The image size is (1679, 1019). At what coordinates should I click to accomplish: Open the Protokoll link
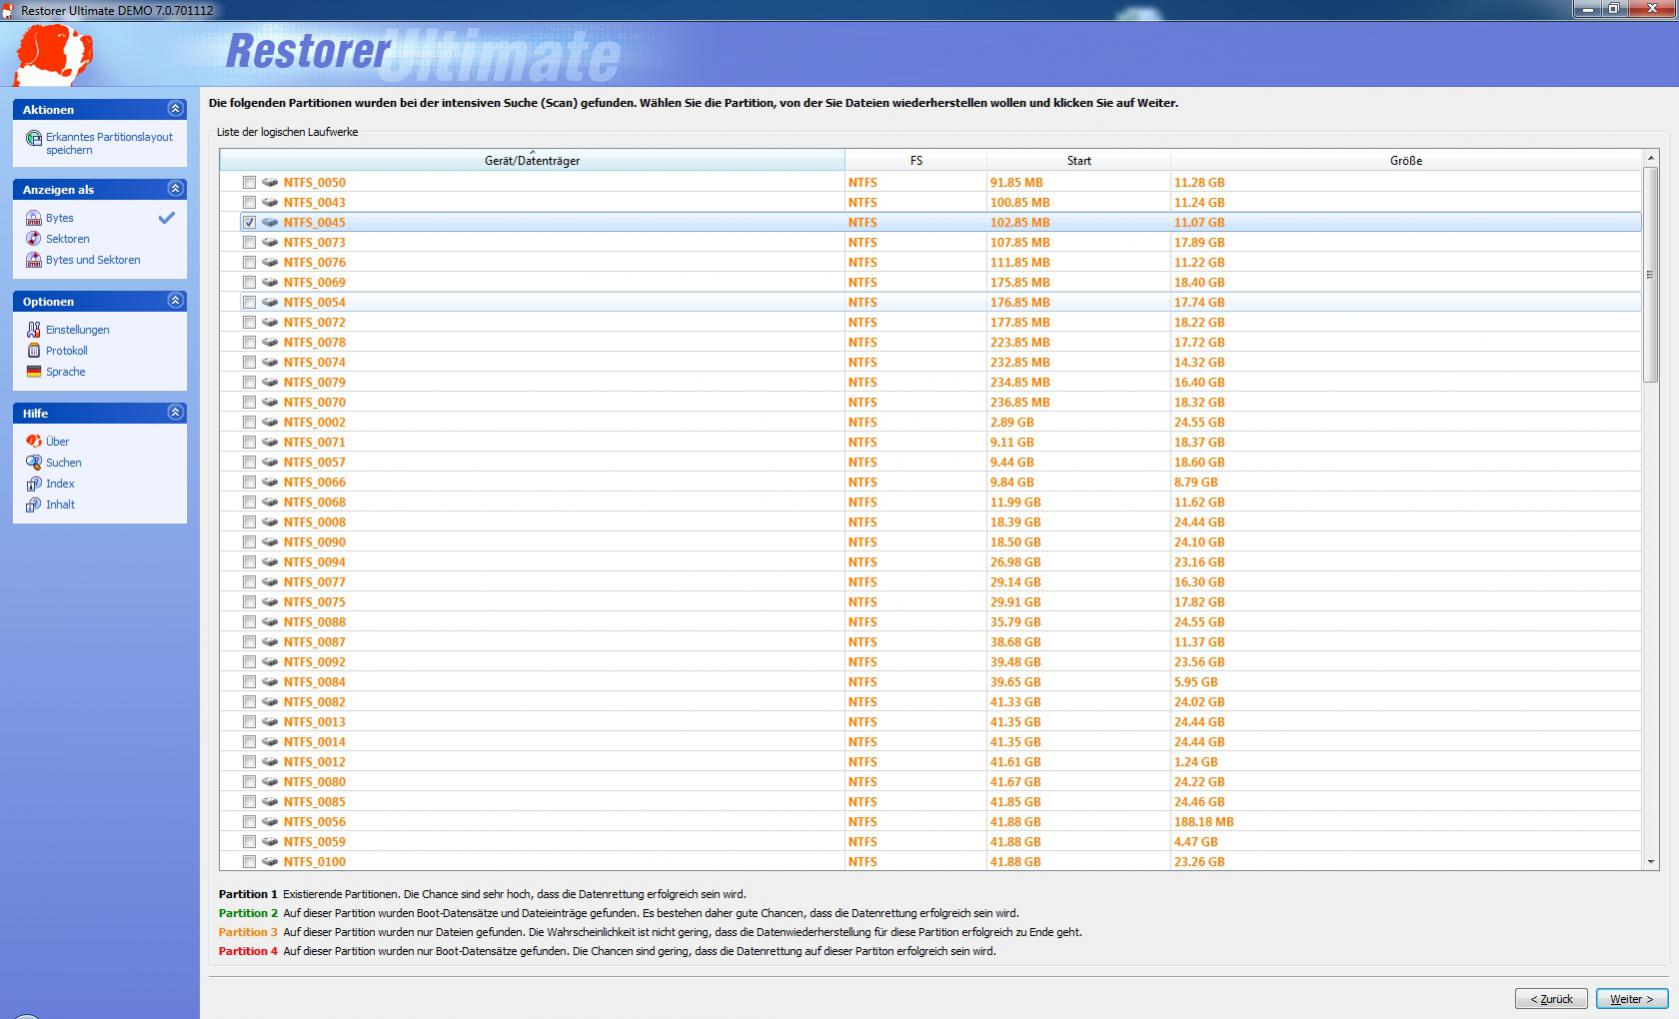(x=66, y=351)
